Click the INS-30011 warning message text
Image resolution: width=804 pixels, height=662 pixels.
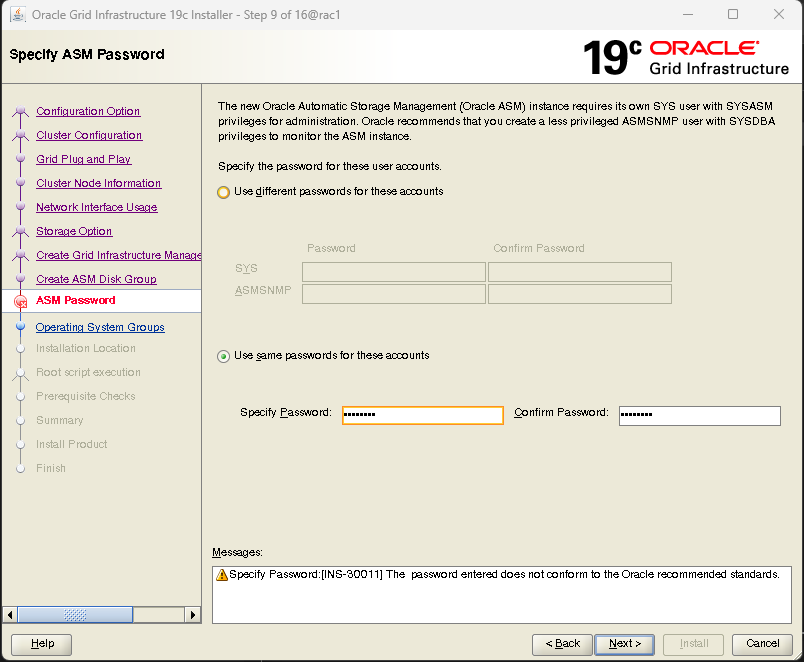point(504,574)
